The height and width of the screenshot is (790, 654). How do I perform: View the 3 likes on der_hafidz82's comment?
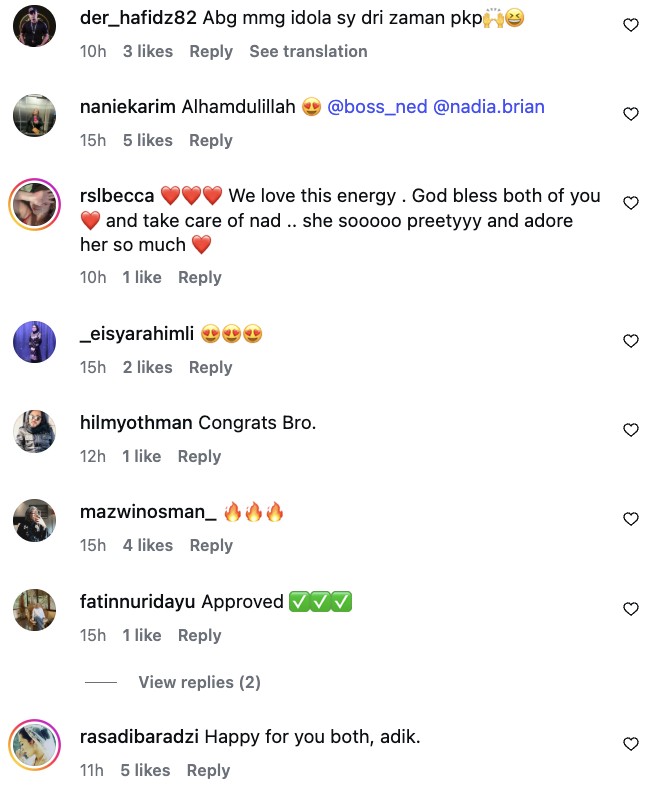tap(148, 51)
